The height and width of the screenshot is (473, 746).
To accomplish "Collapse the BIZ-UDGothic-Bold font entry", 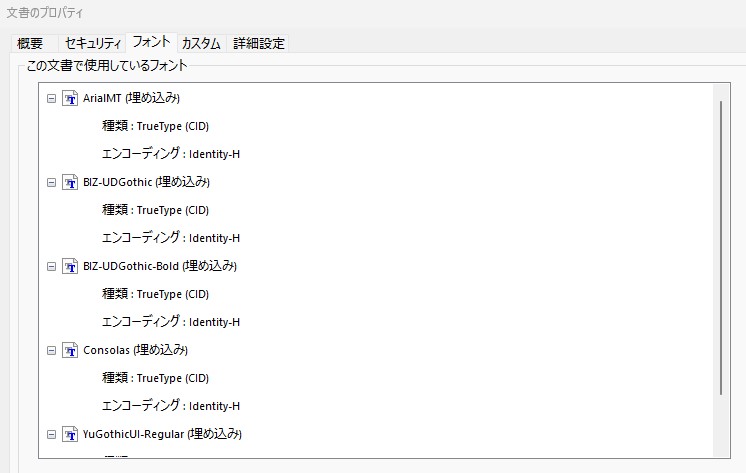I will (x=51, y=266).
